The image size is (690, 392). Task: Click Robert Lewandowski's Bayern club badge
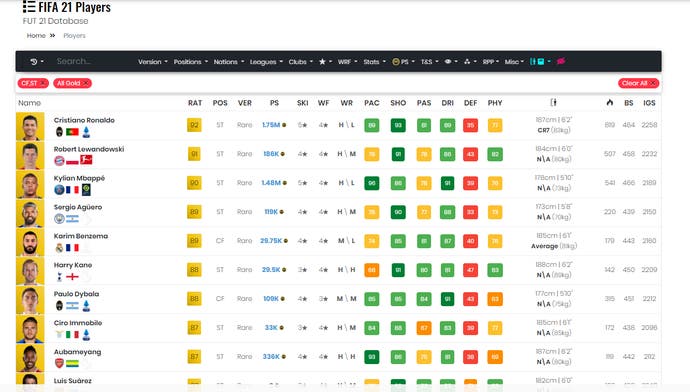coord(59,161)
